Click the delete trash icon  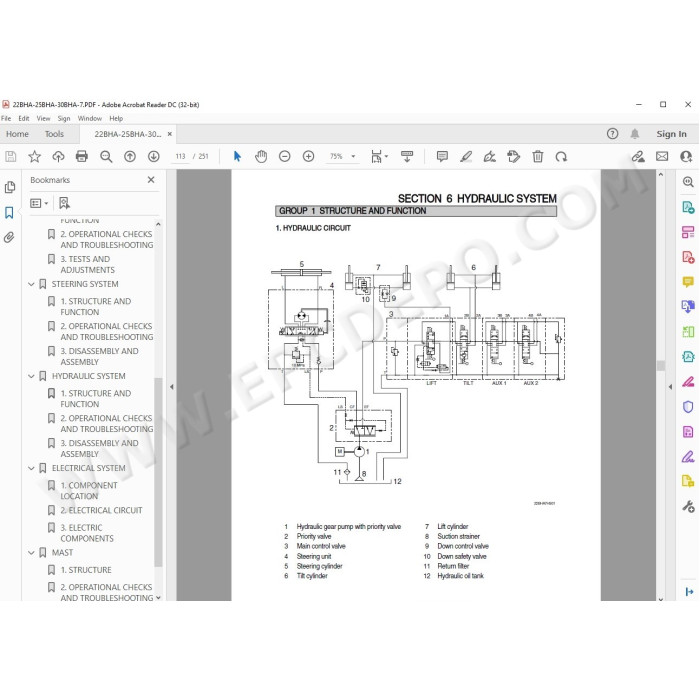pyautogui.click(x=538, y=156)
